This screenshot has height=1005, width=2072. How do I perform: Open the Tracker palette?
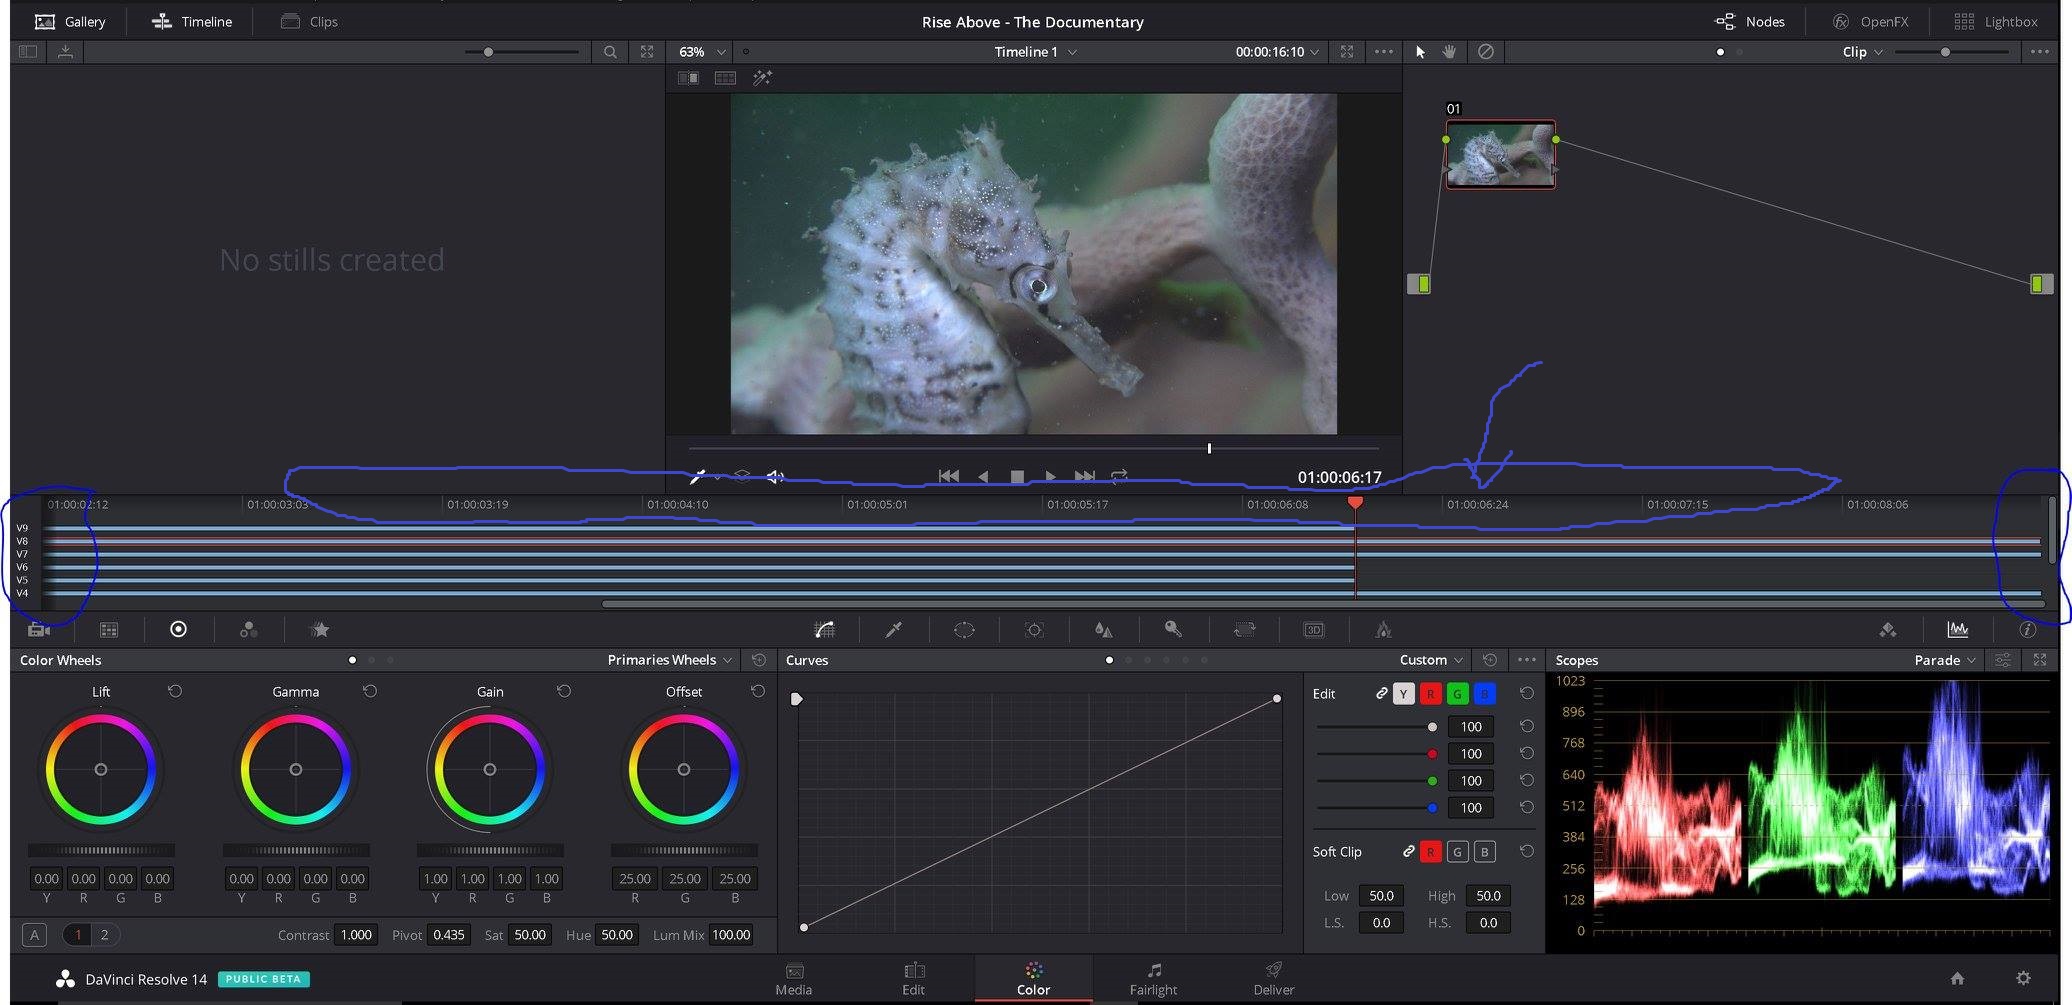click(x=1034, y=629)
